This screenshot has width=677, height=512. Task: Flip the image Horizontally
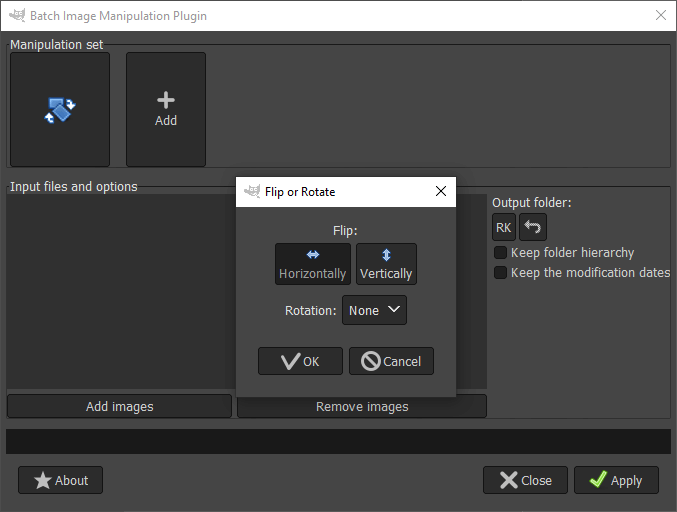[x=313, y=264]
